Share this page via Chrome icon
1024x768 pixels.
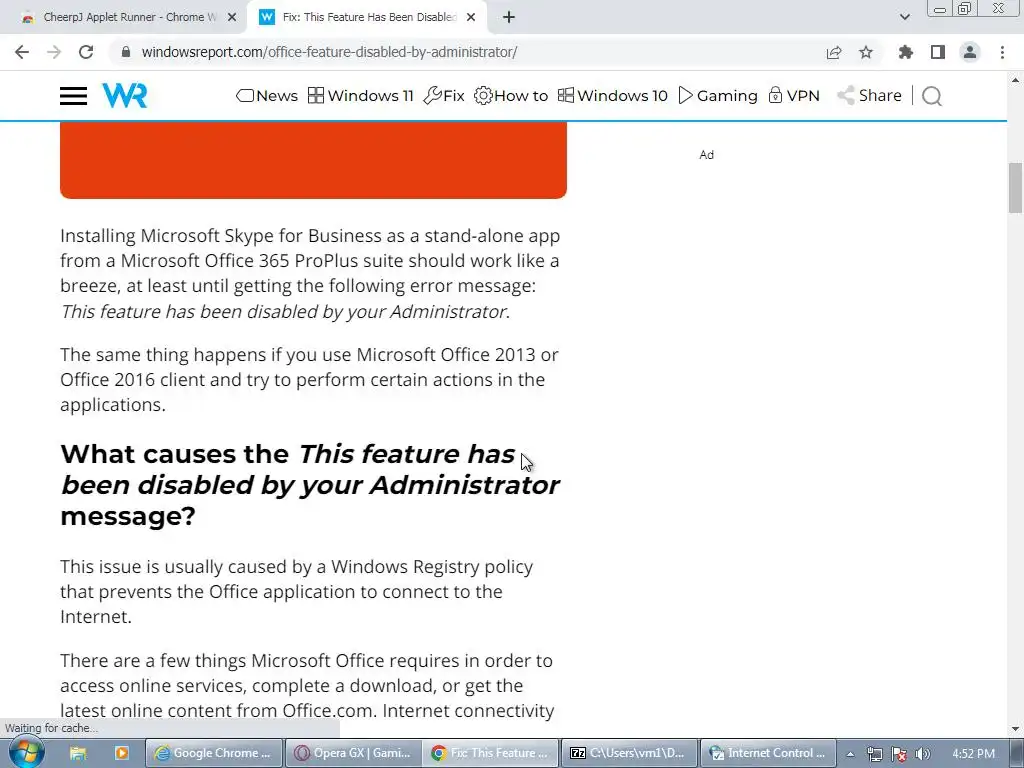(834, 52)
